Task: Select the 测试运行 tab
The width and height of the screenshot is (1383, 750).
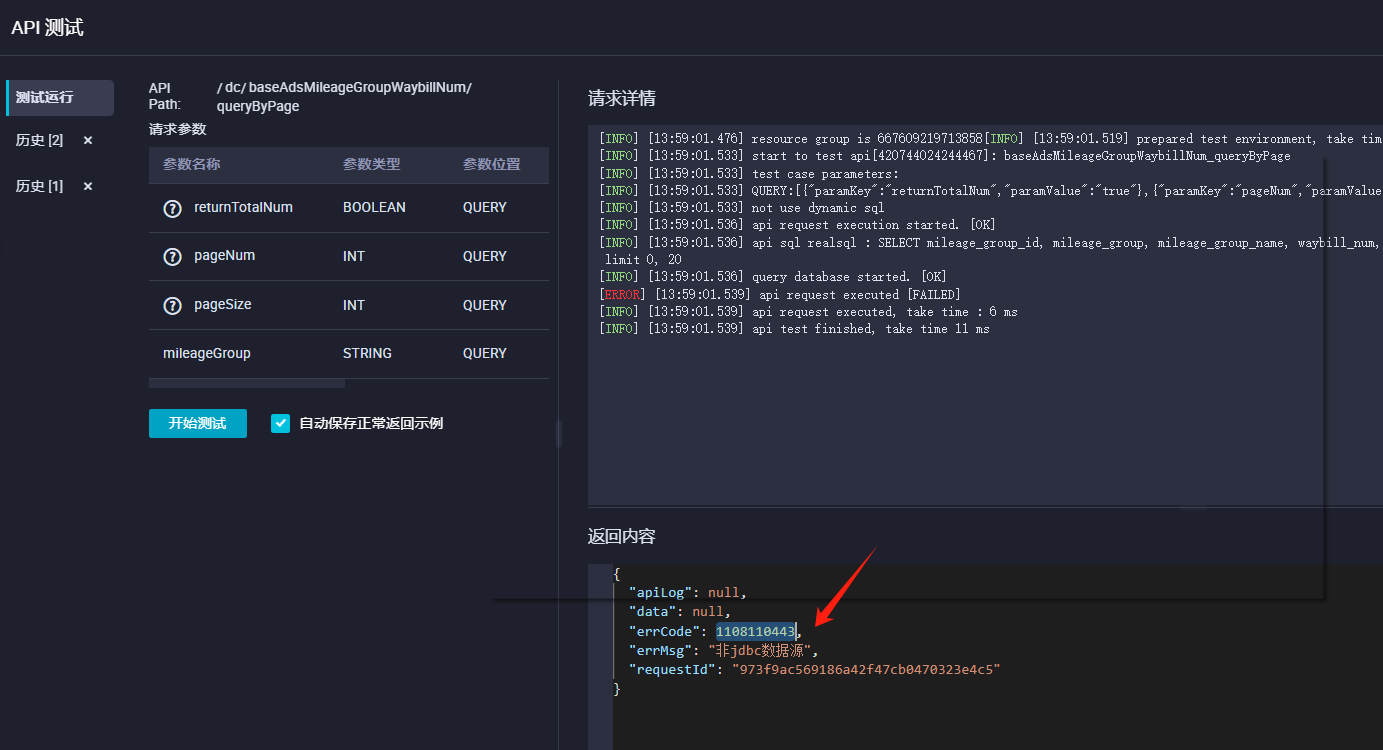Action: (x=60, y=98)
